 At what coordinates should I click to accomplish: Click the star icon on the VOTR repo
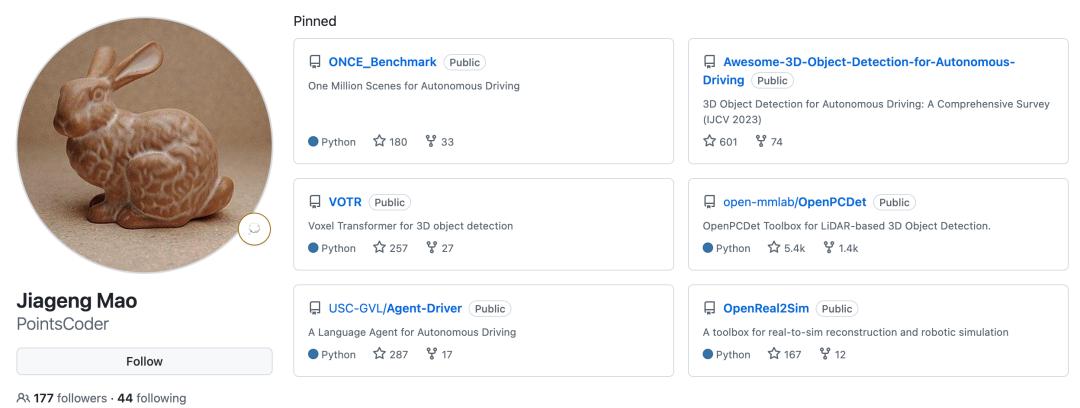379,248
